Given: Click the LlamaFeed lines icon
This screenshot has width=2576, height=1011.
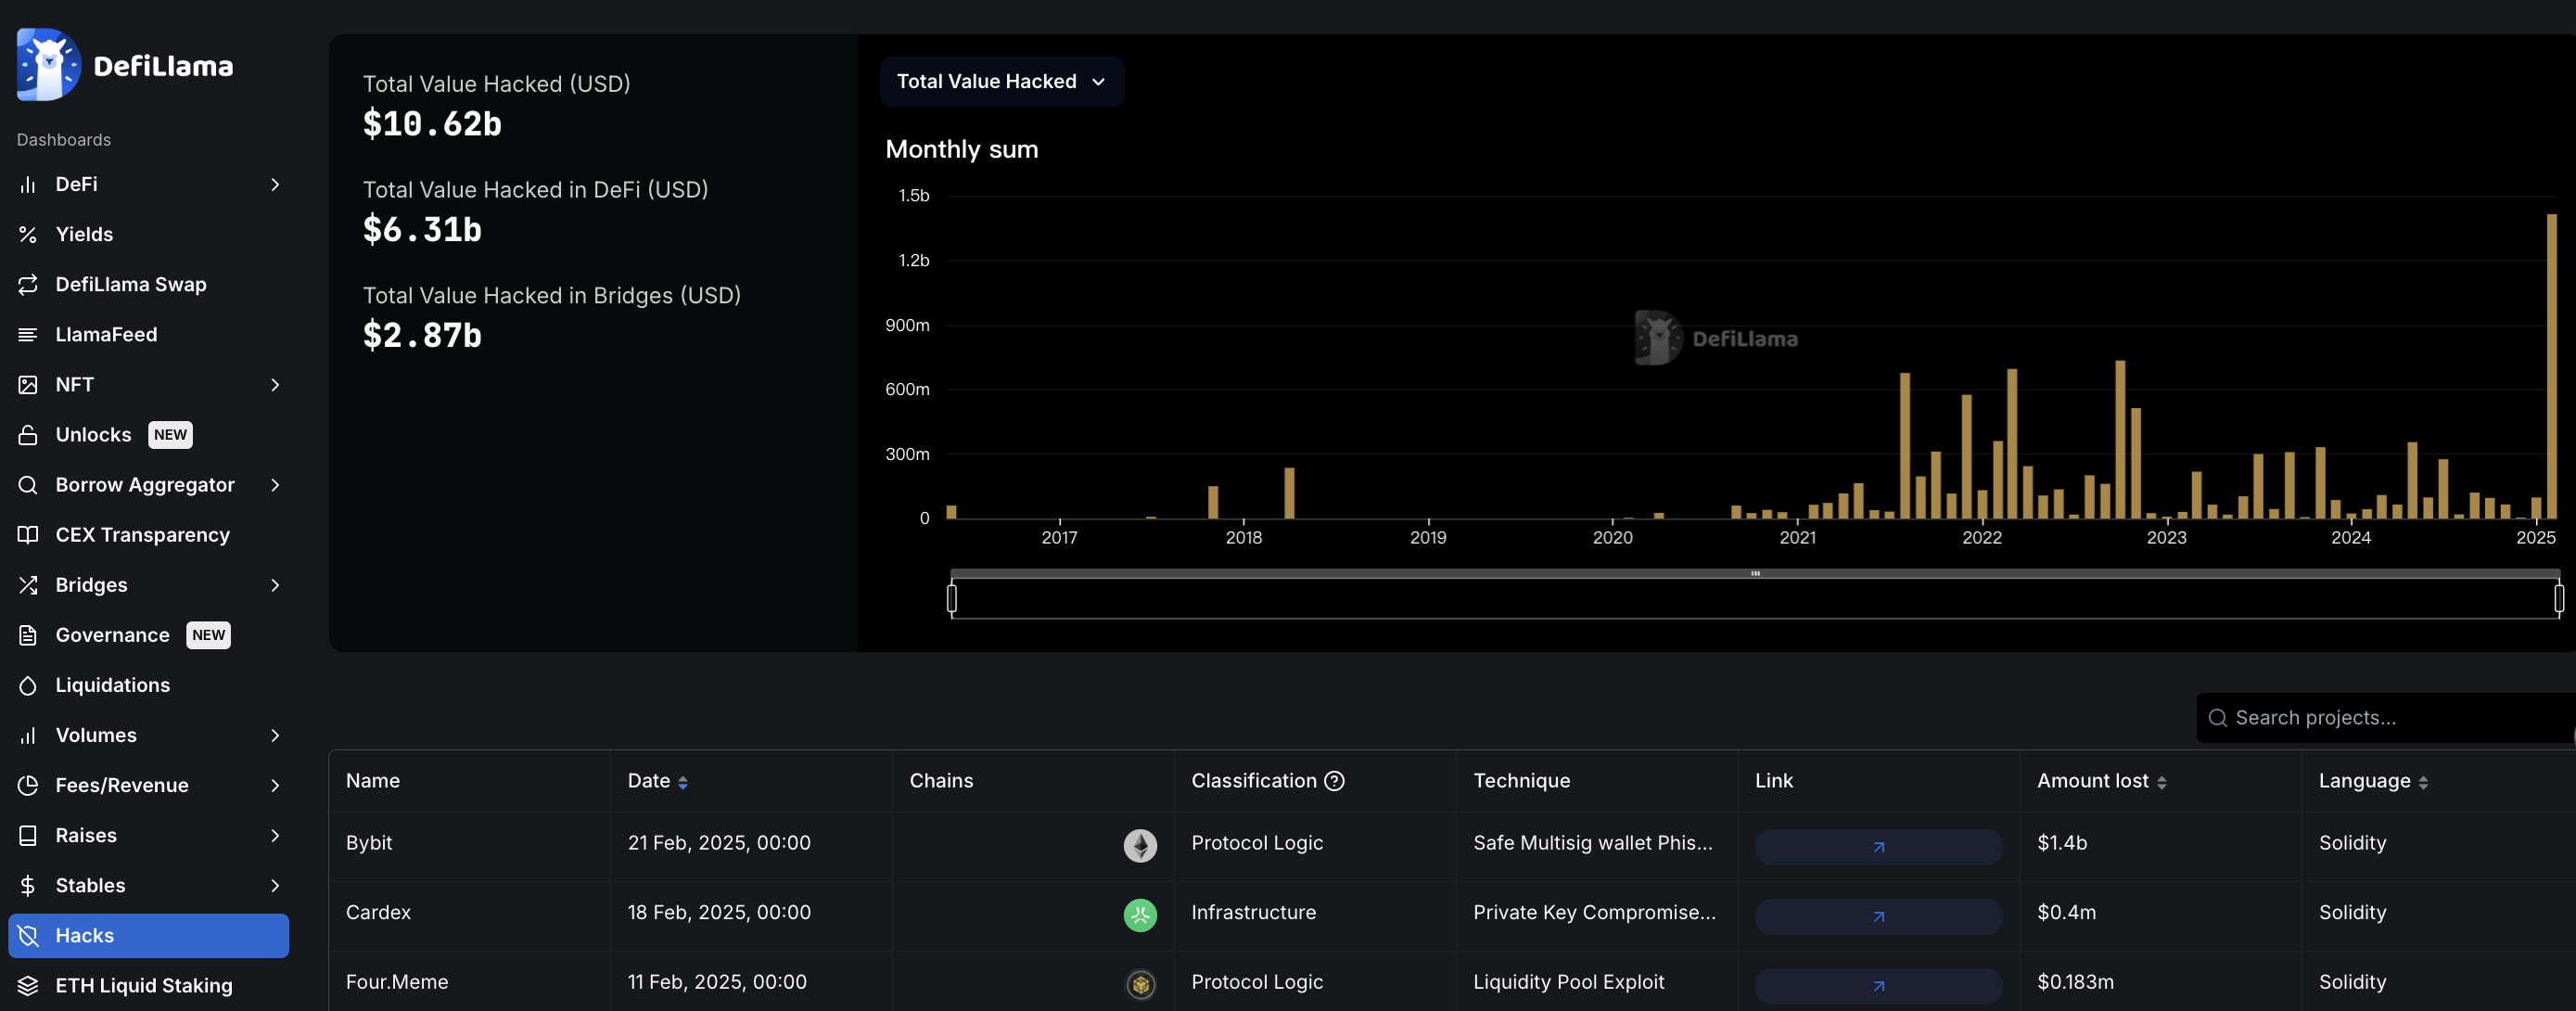Looking at the screenshot, I should pyautogui.click(x=28, y=334).
